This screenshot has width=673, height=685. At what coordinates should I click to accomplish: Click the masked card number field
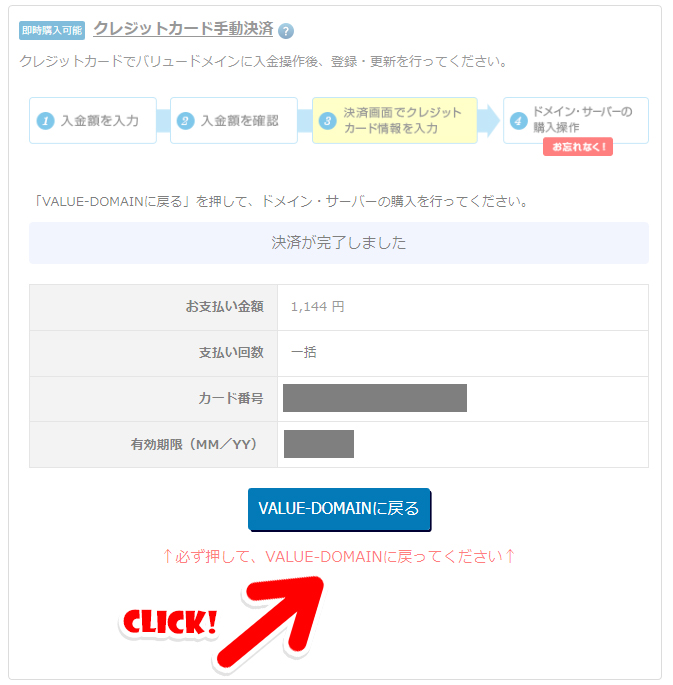(375, 398)
